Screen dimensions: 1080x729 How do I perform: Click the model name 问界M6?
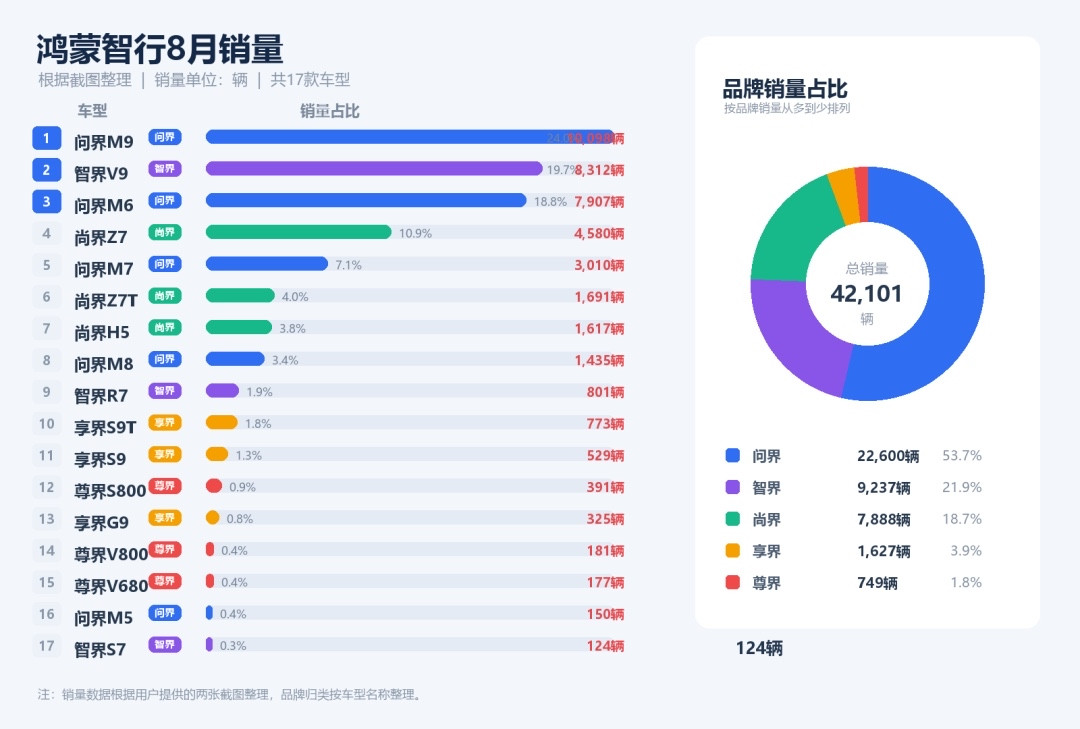pos(103,205)
